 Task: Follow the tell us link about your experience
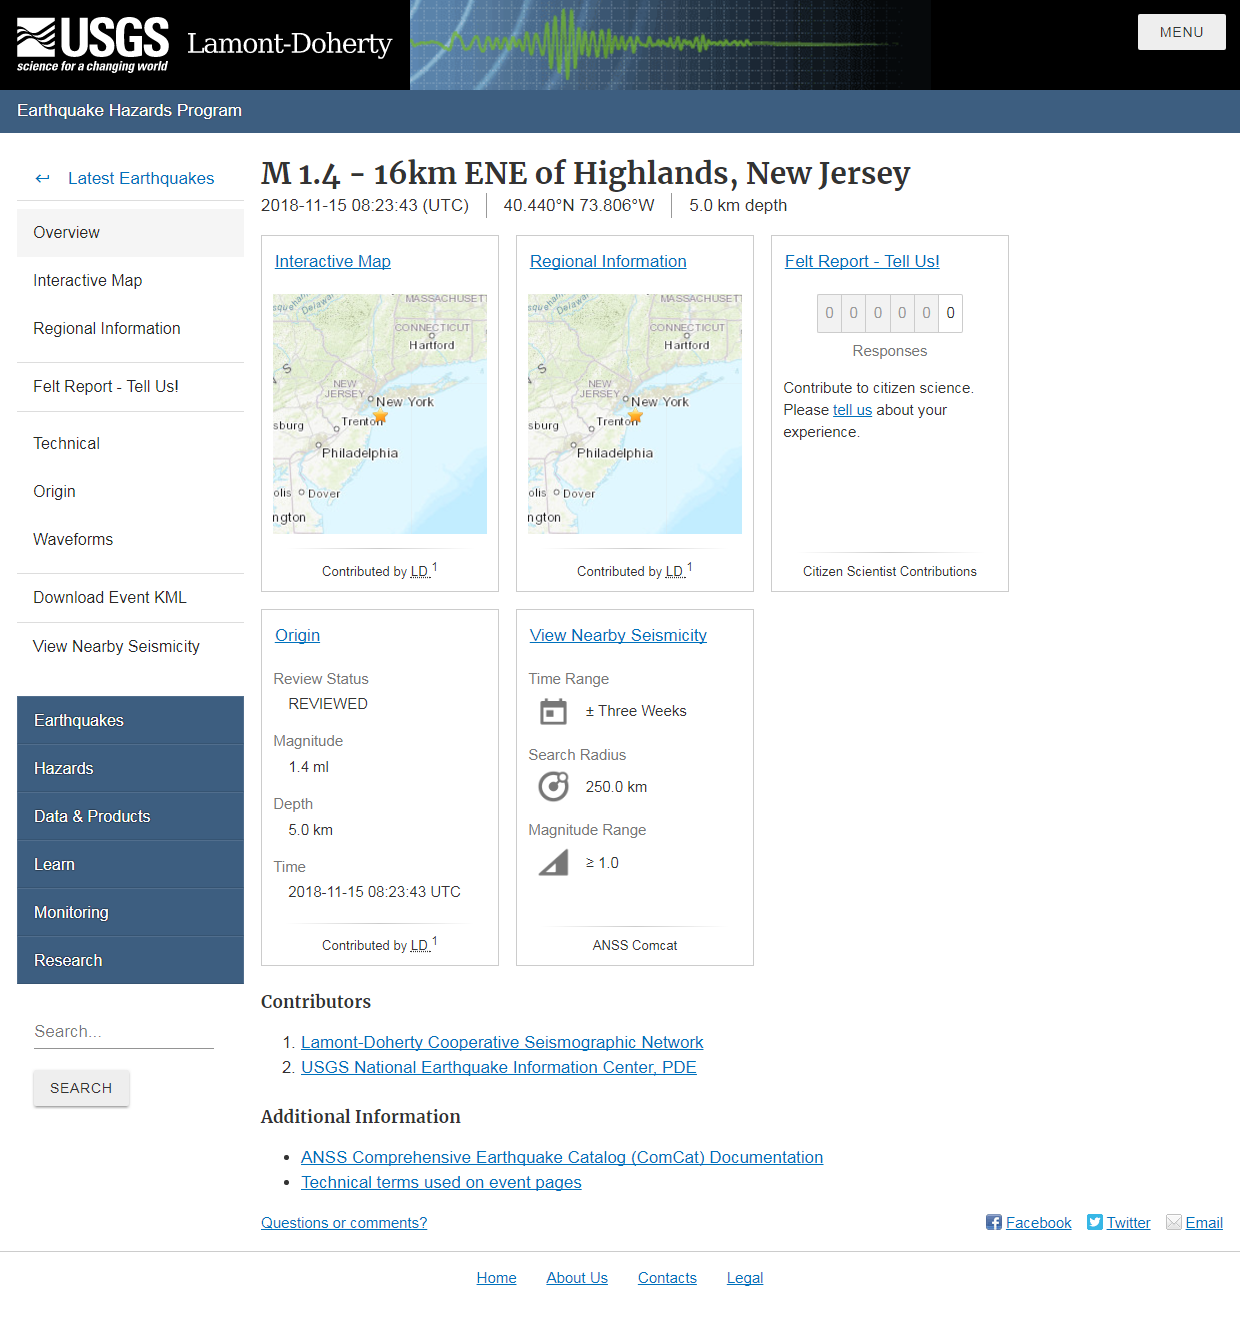pos(852,410)
